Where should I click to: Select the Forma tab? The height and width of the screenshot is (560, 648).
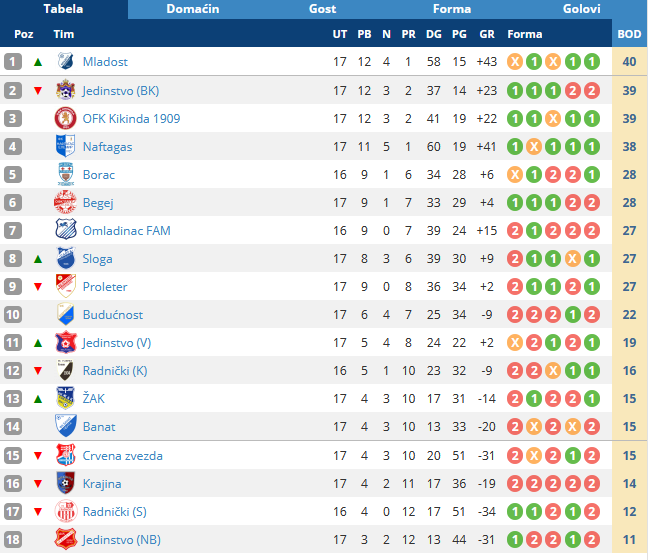point(452,9)
